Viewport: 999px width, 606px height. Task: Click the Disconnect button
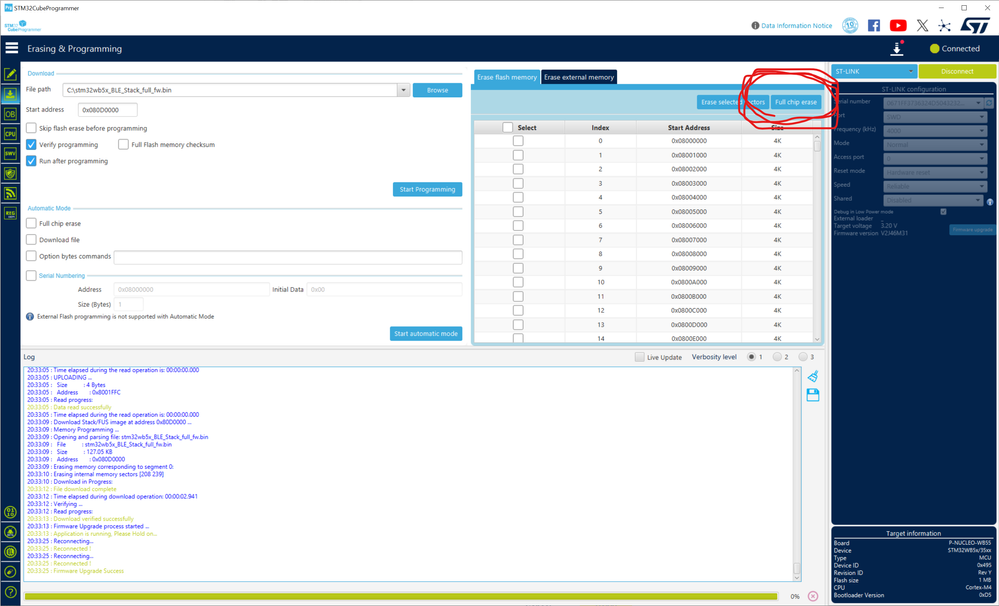(x=957, y=71)
